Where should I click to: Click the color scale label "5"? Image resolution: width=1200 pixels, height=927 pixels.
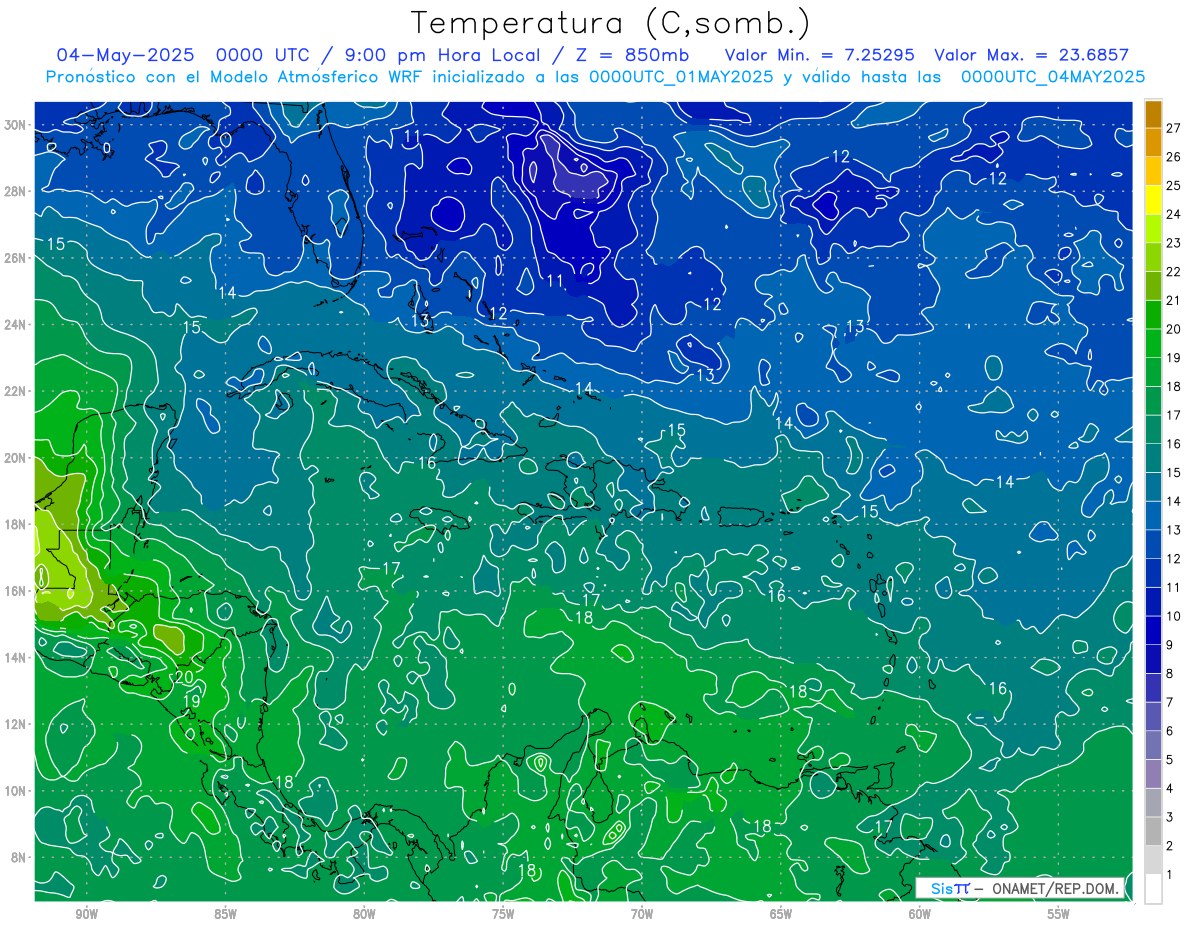[x=1170, y=760]
